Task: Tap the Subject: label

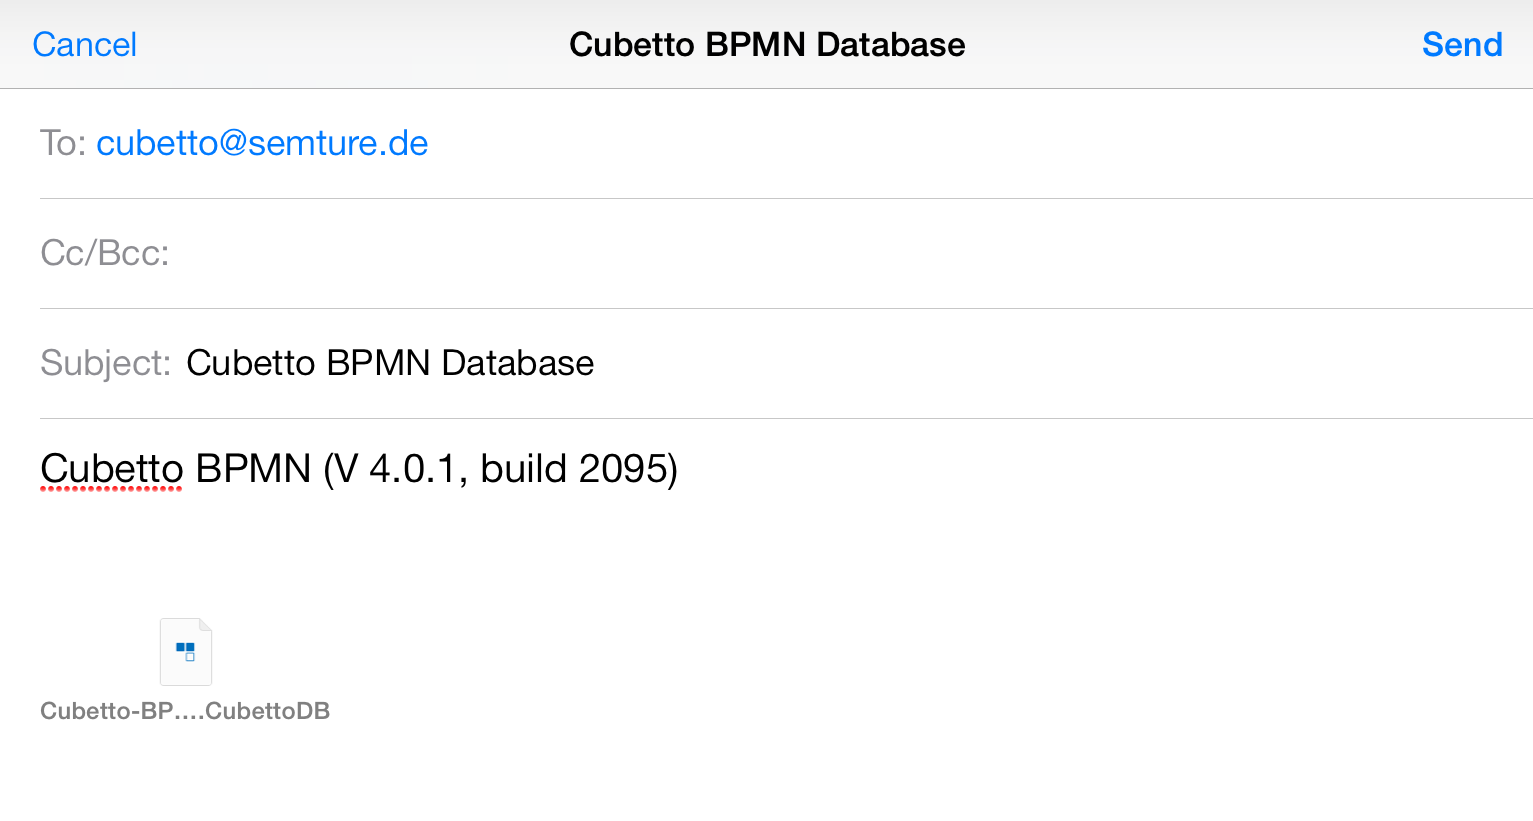Action: [x=106, y=363]
